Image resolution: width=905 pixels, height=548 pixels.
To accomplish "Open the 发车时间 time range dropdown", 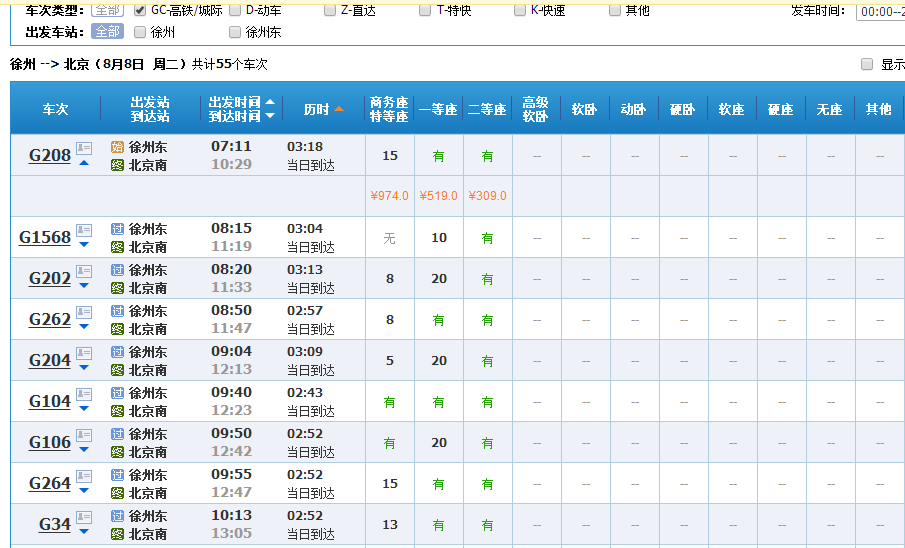I will coord(880,12).
